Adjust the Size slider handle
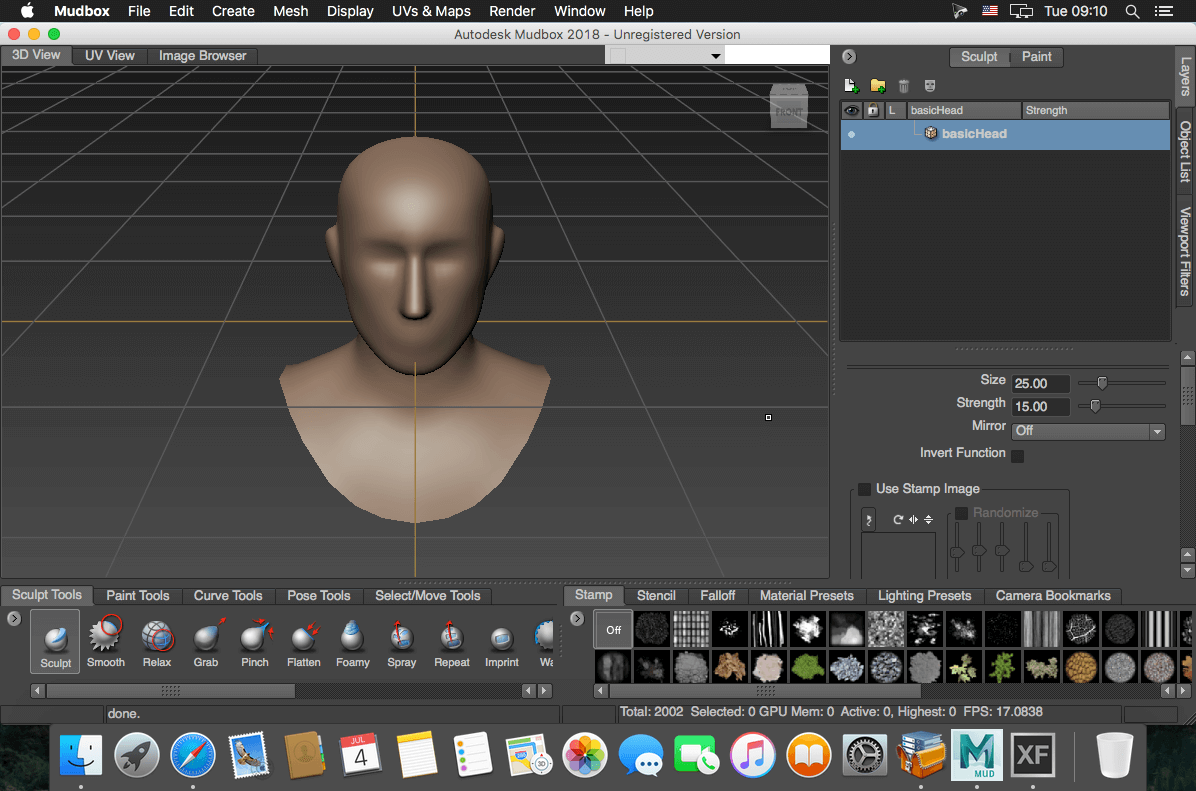 pos(1102,383)
